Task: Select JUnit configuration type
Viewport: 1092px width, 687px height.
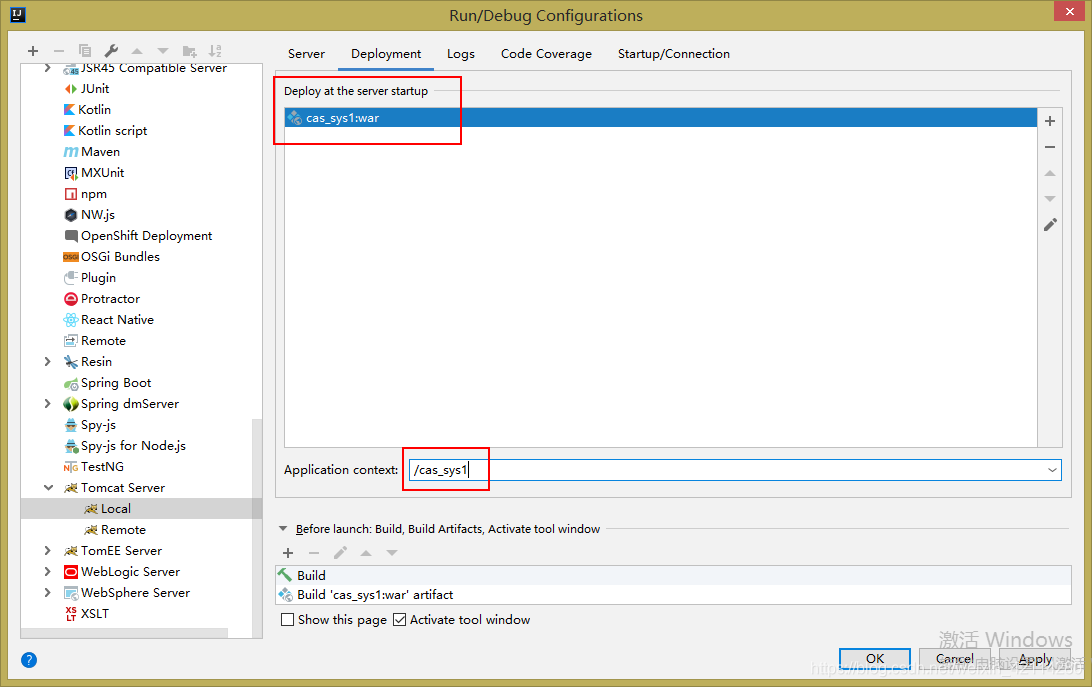Action: click(86, 88)
